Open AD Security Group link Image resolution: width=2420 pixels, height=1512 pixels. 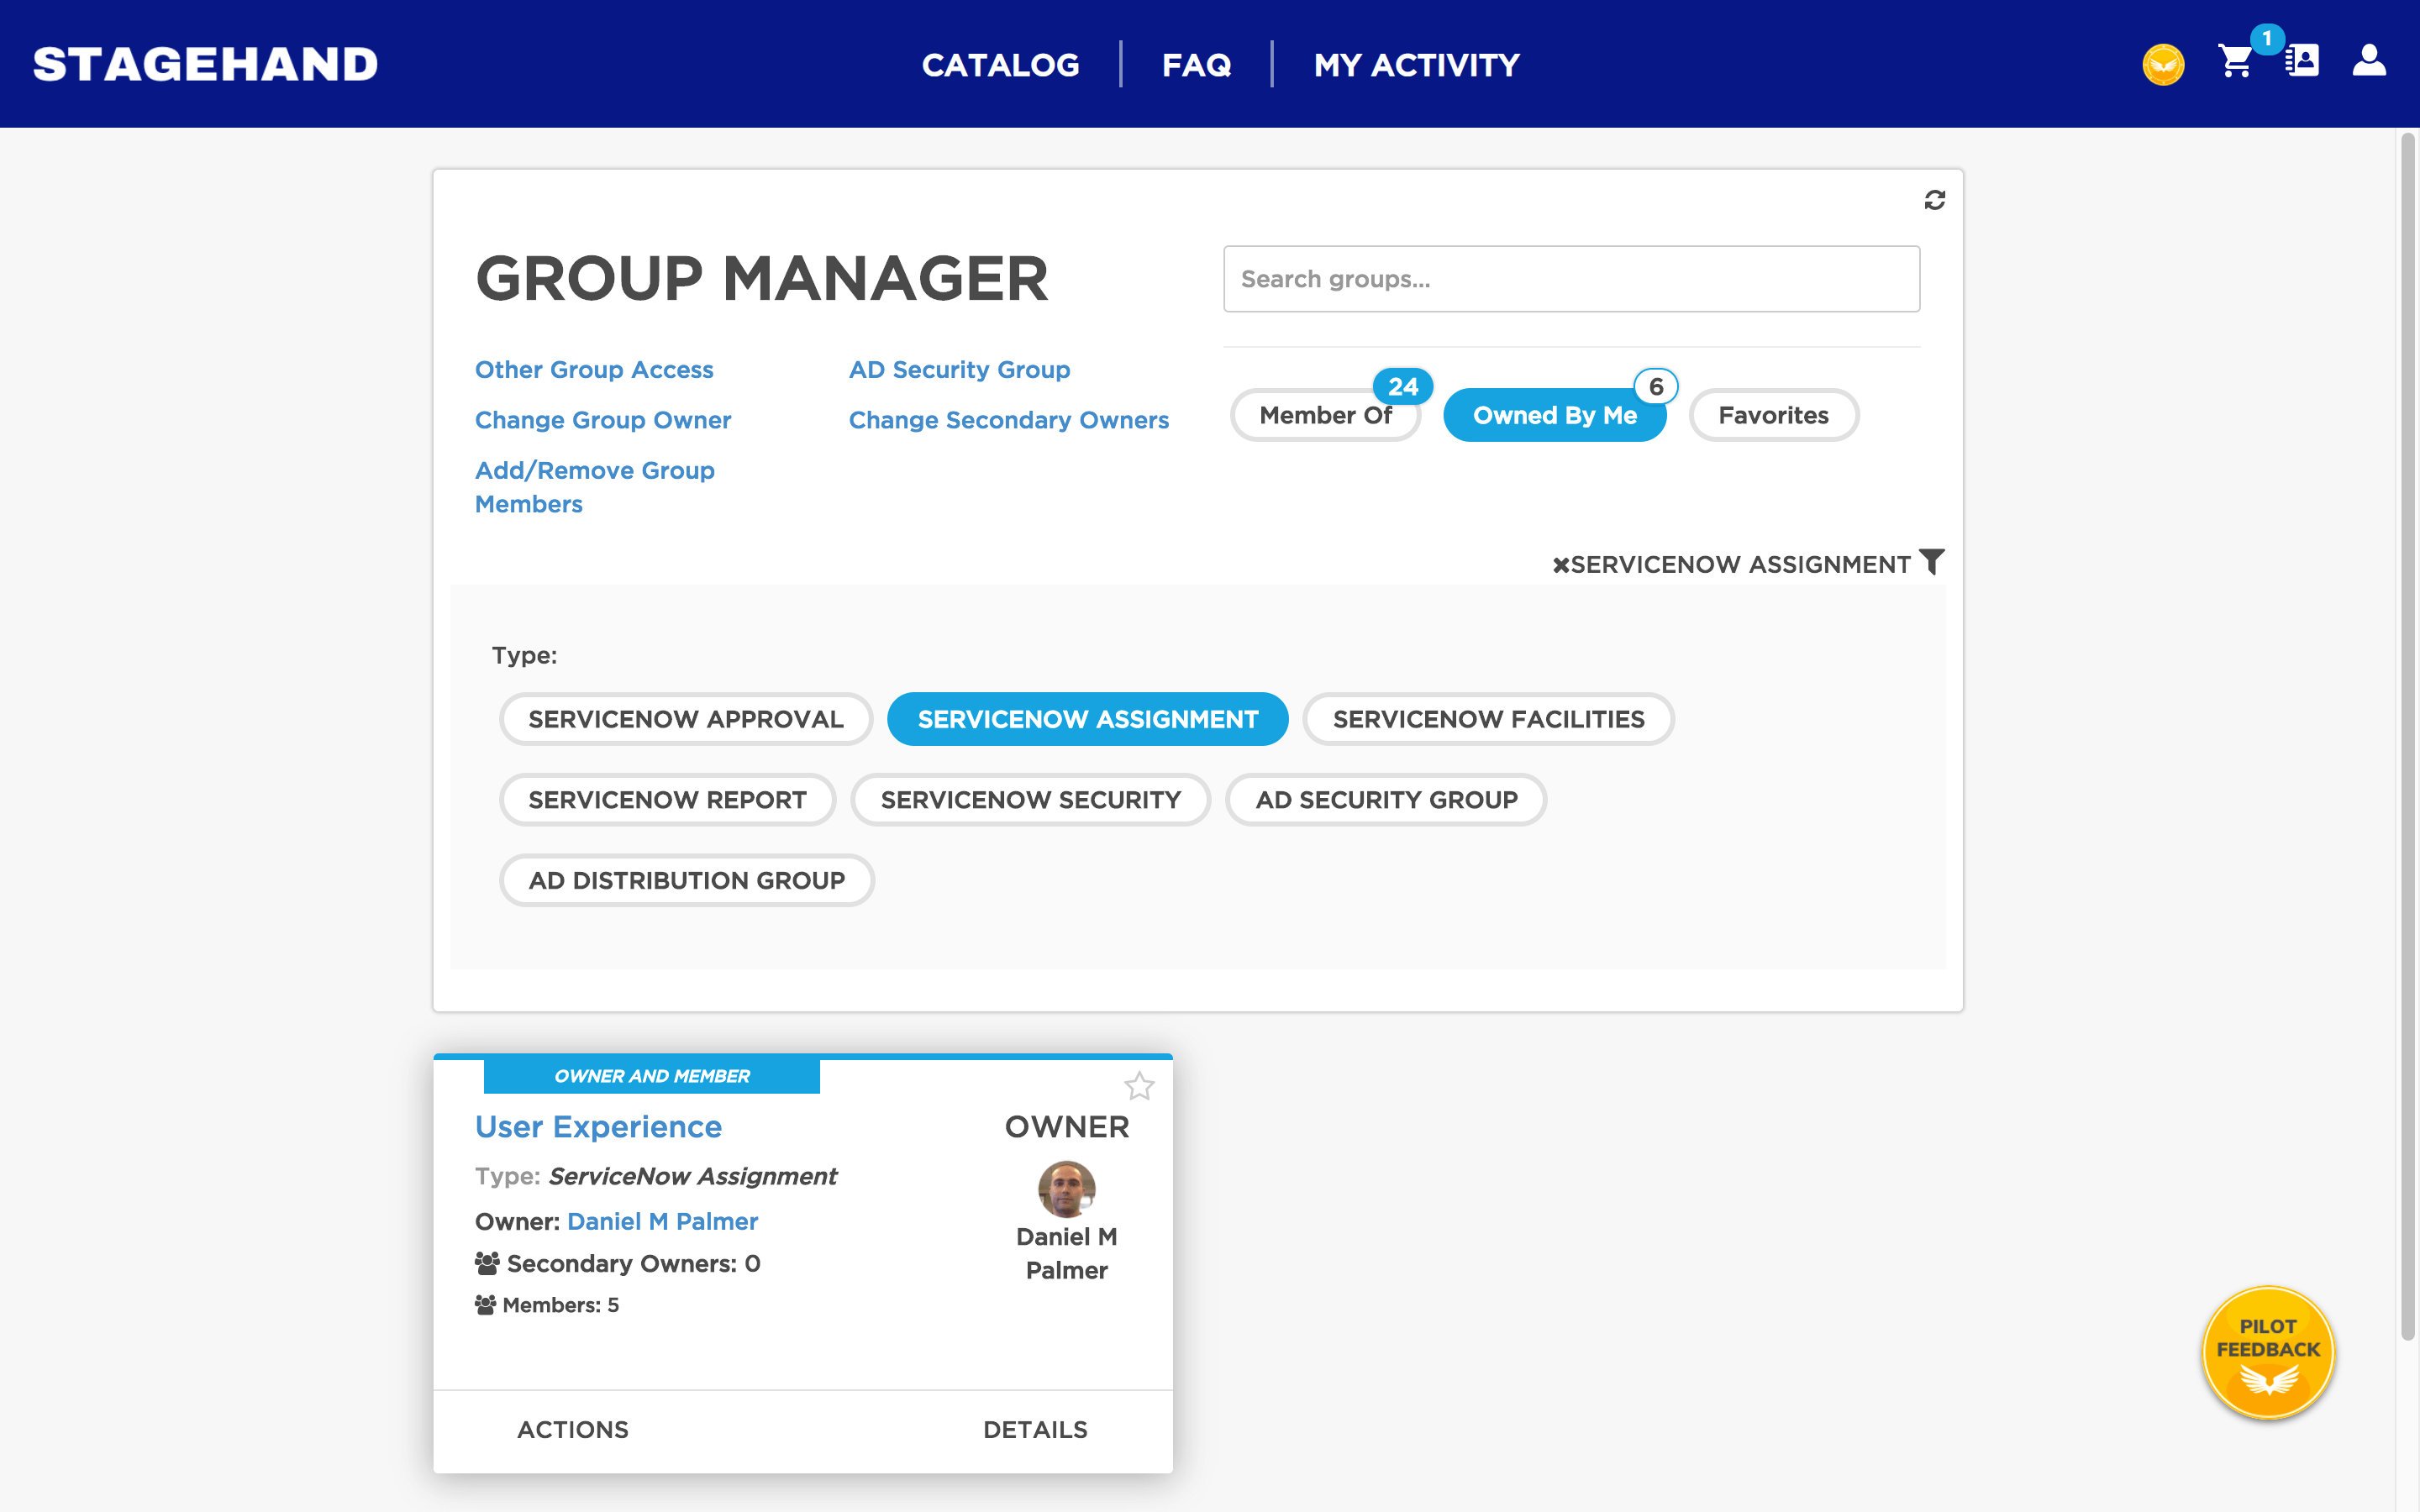959,370
